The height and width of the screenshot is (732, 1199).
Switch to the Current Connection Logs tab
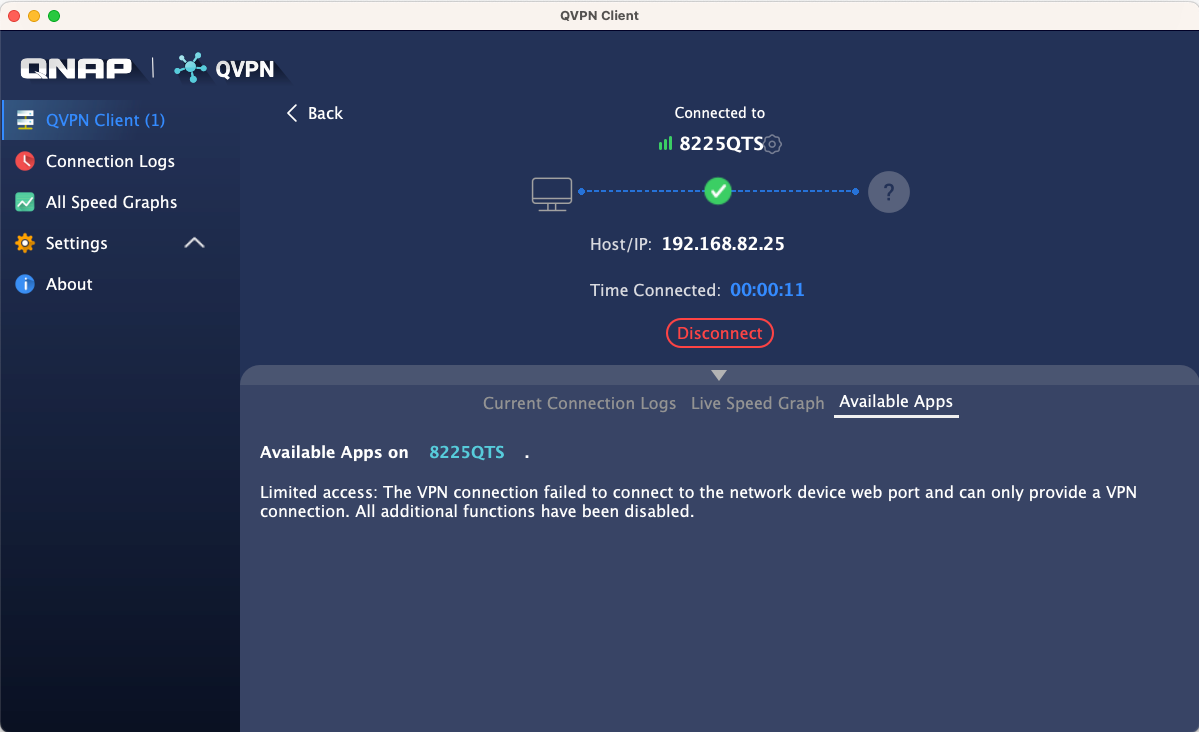coord(579,403)
